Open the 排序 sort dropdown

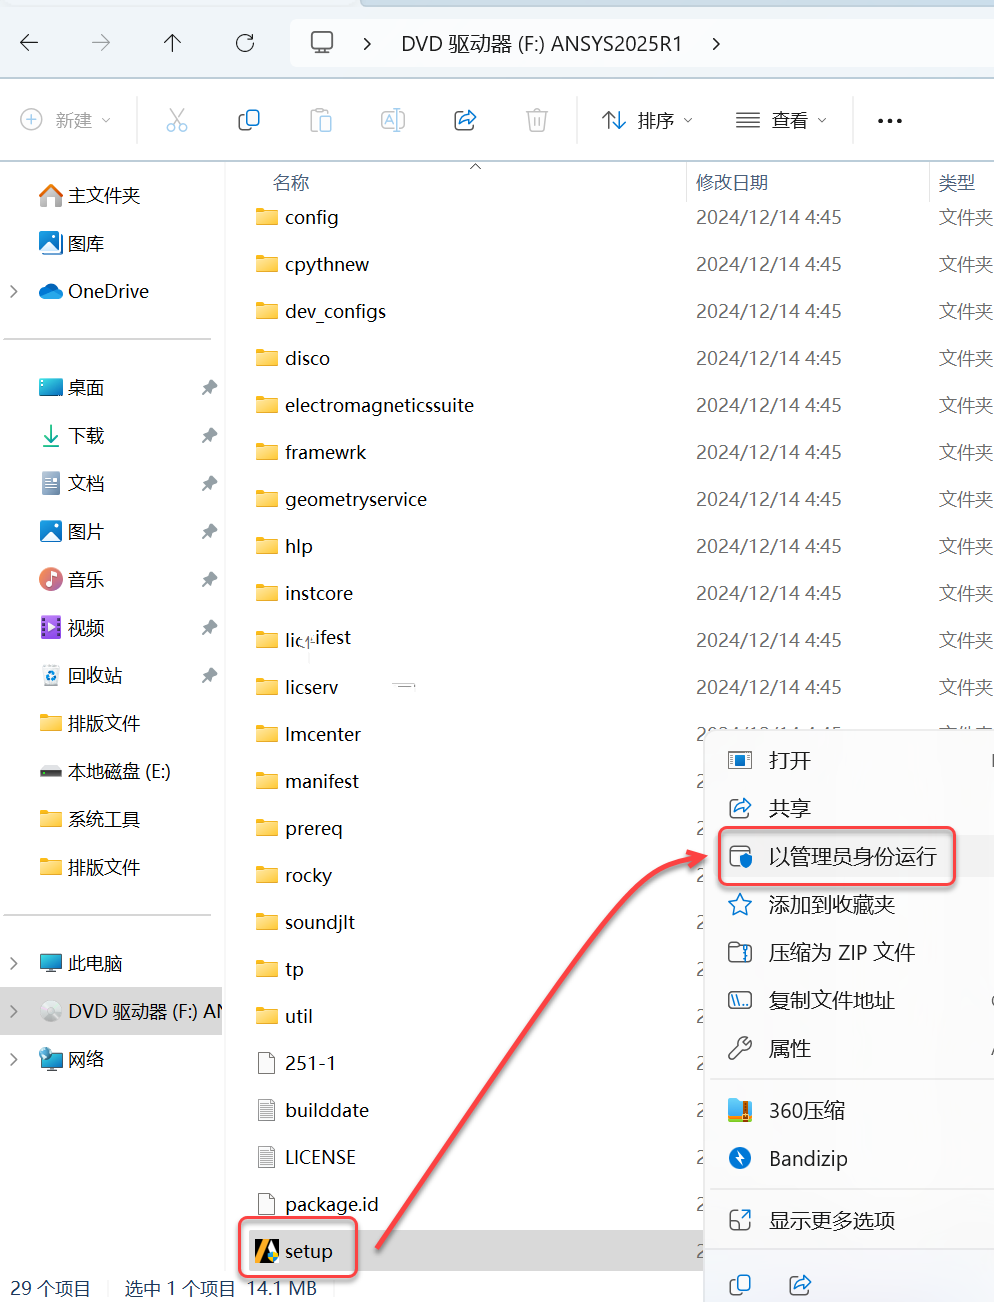(x=647, y=120)
